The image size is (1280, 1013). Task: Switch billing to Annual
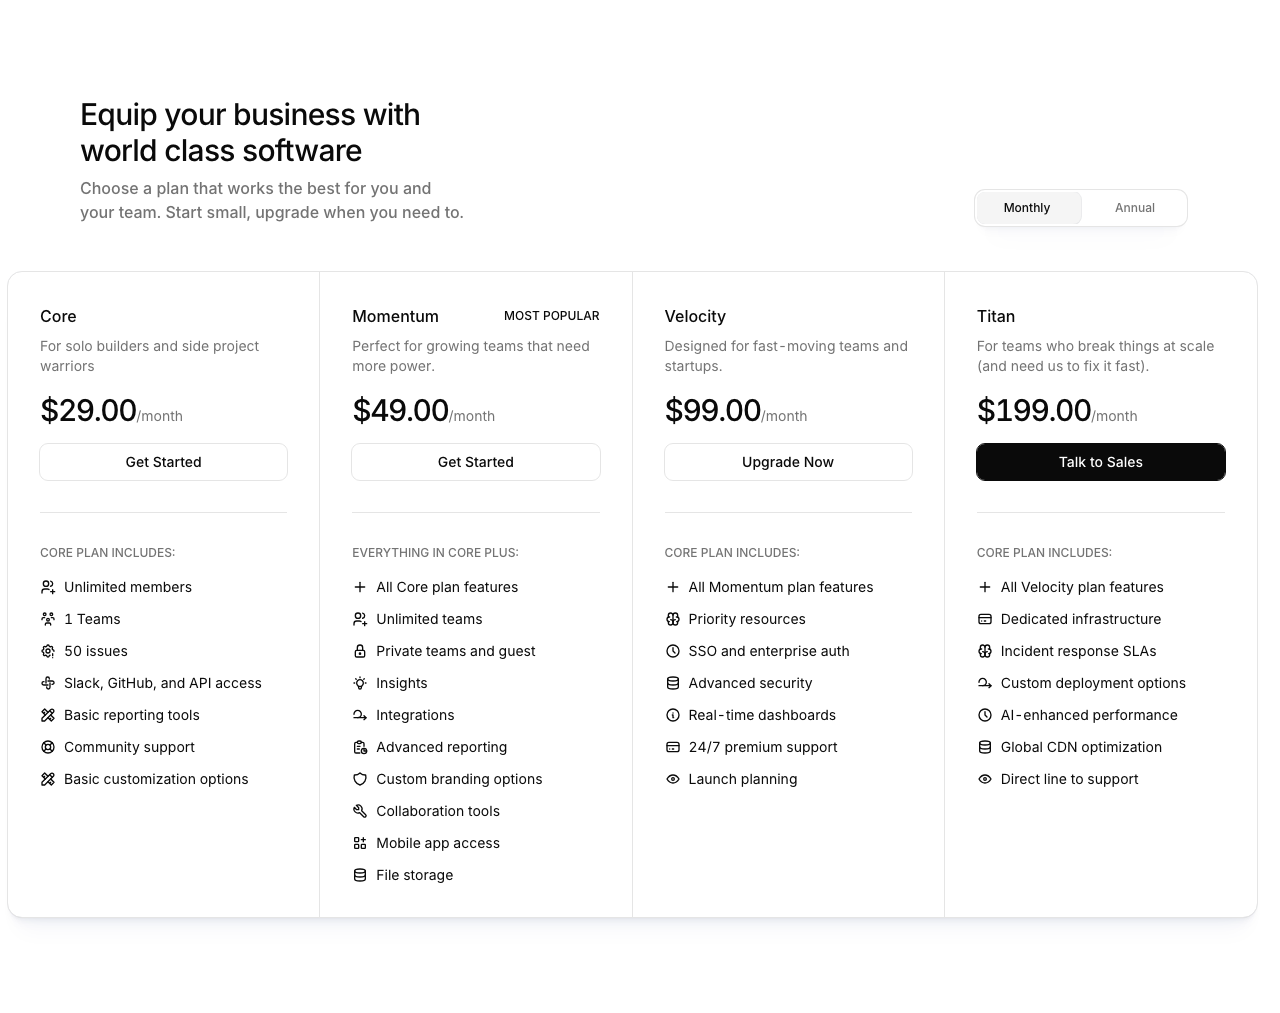pyautogui.click(x=1135, y=208)
